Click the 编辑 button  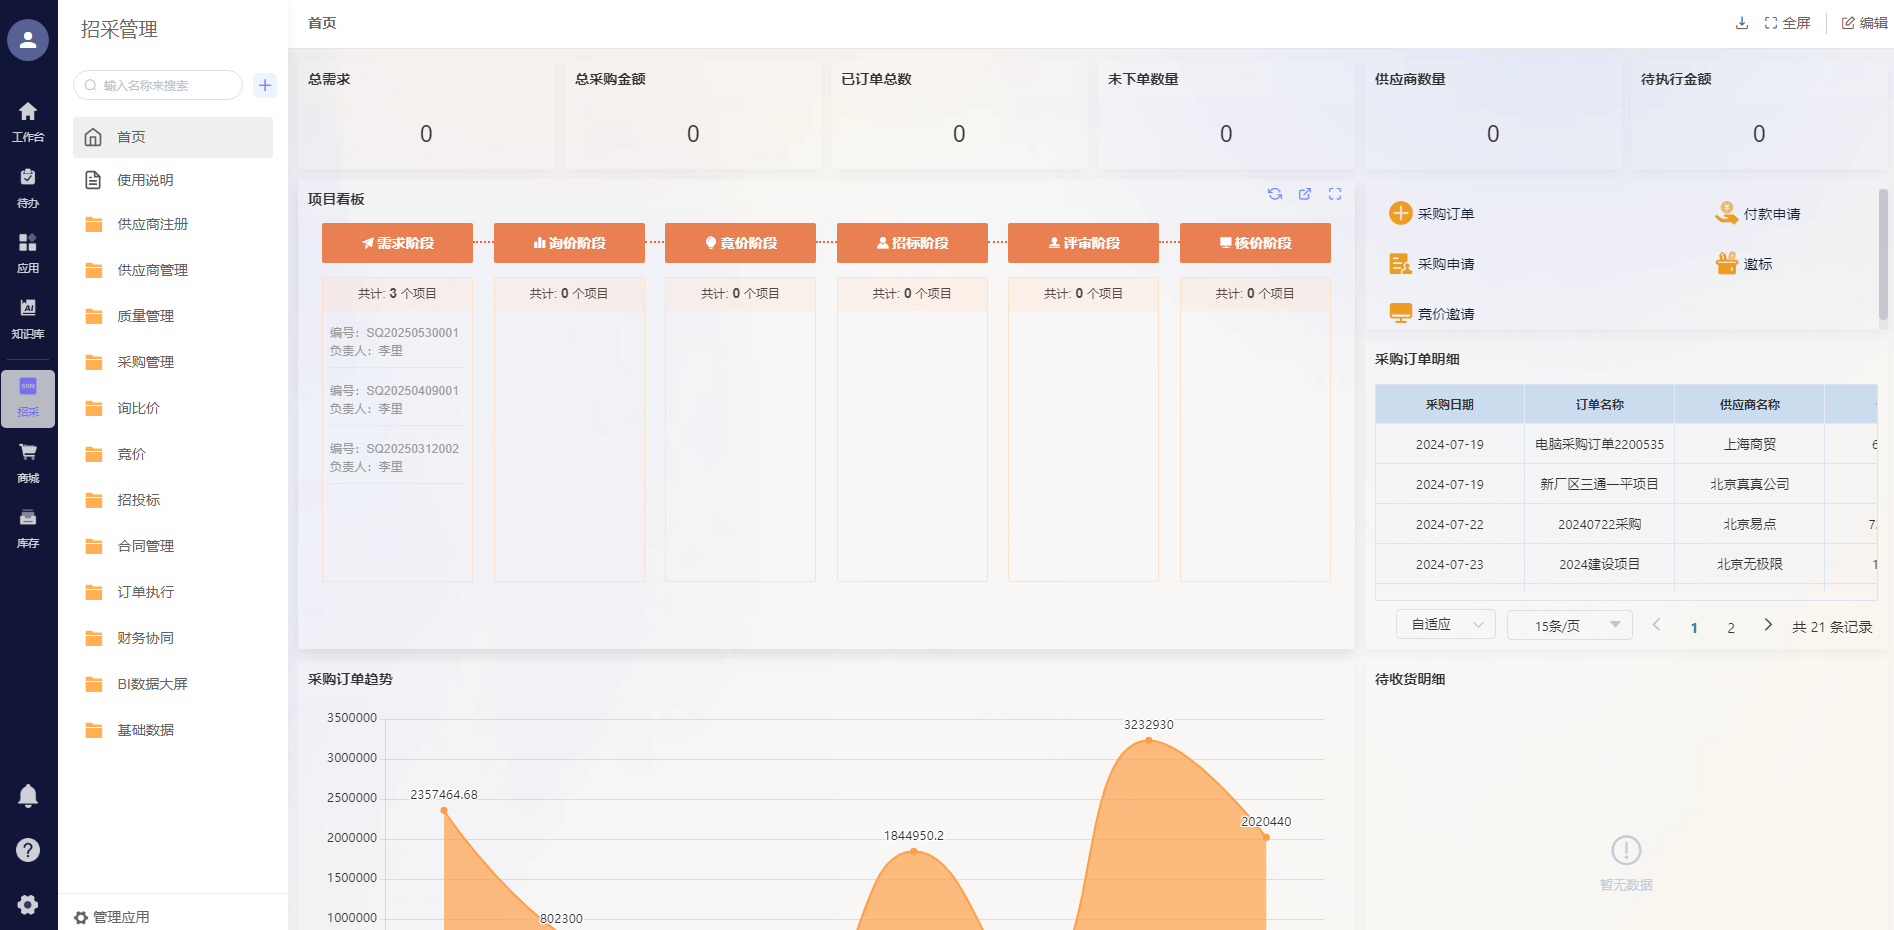pos(1865,23)
